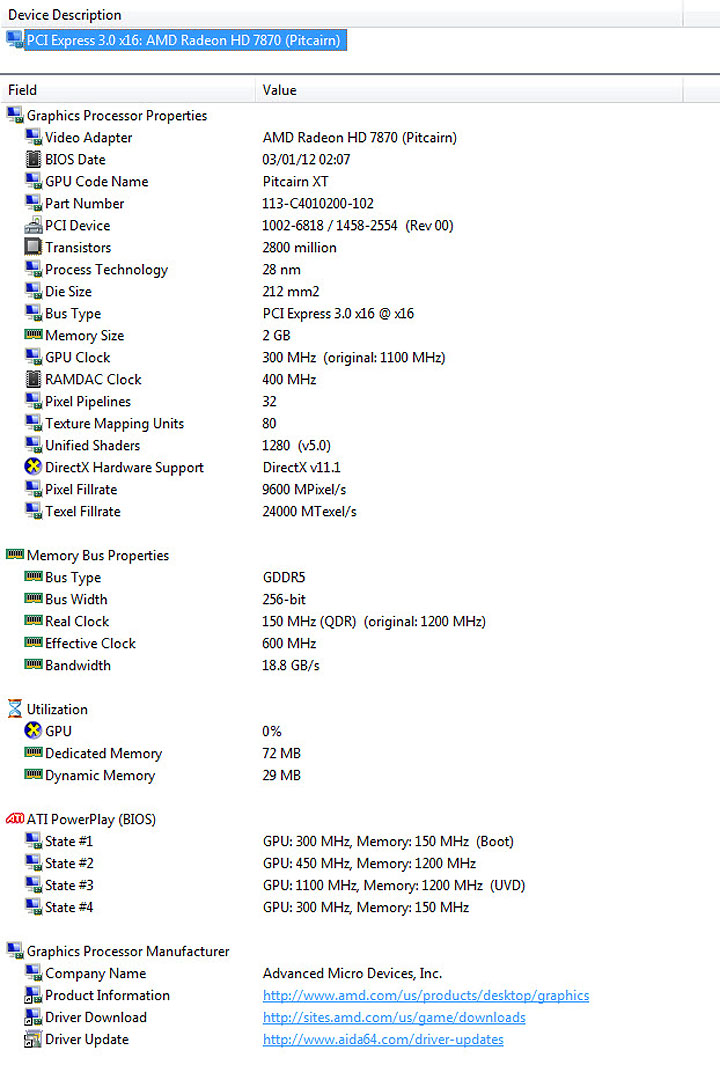The image size is (720, 1065).
Task: Click the Dynamic Memory RAM icon
Action: (33, 774)
